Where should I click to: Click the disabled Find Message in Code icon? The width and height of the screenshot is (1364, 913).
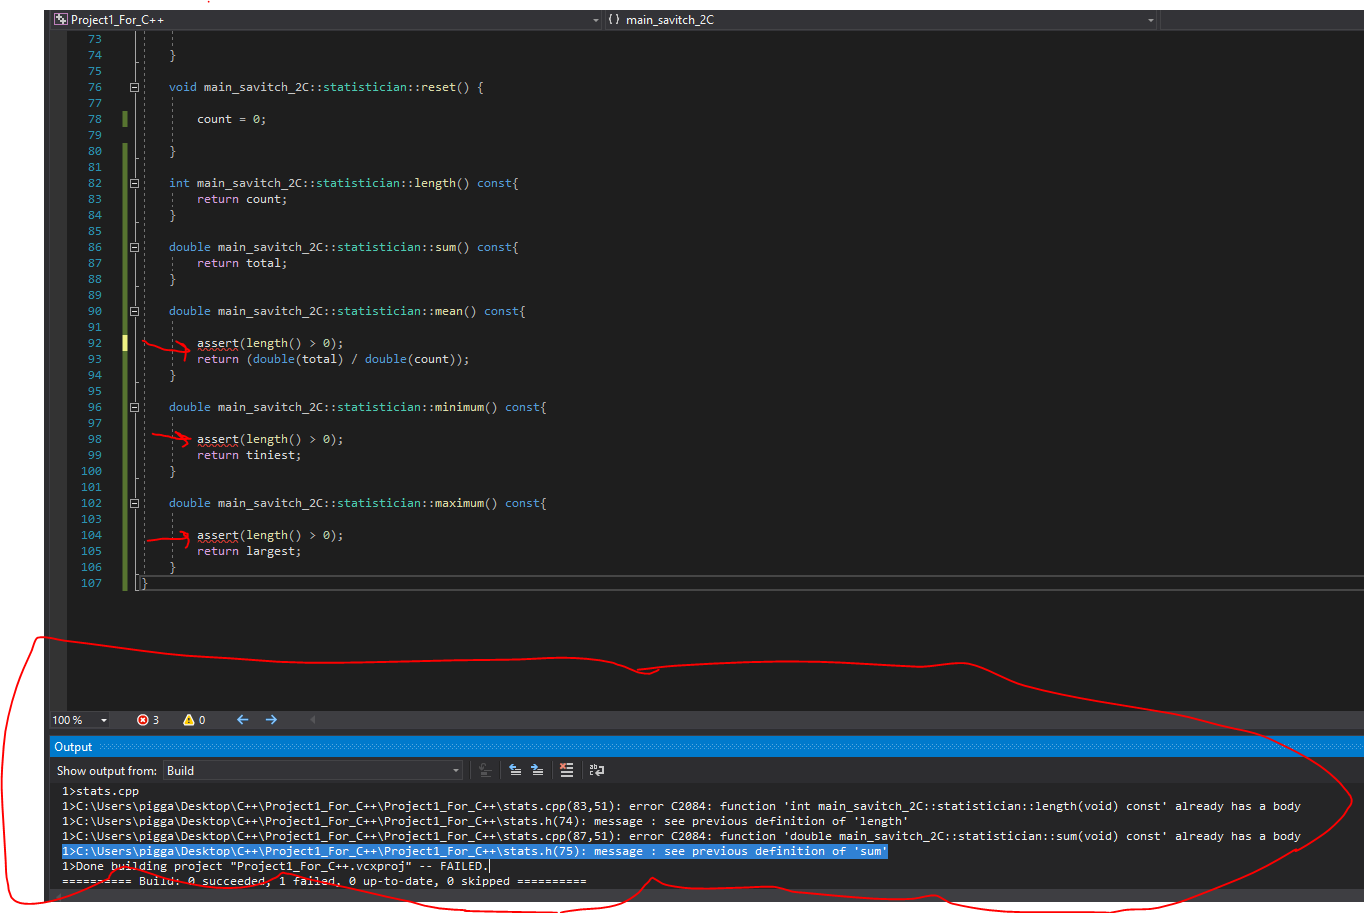(x=485, y=770)
